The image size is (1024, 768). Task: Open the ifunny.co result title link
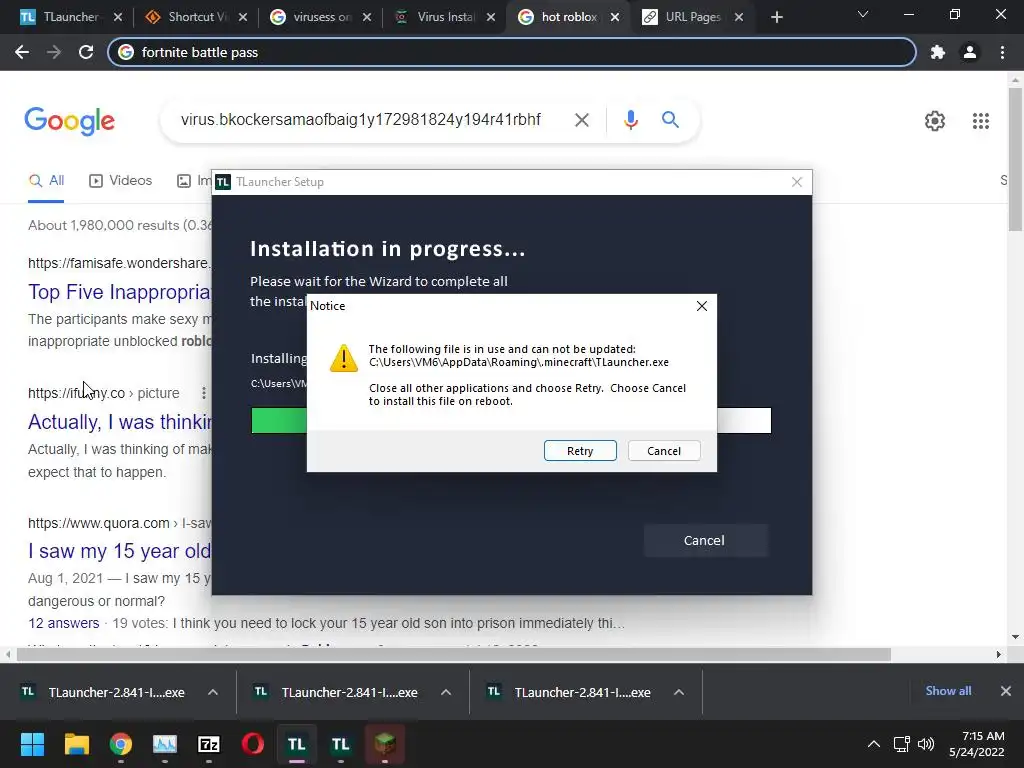click(120, 422)
